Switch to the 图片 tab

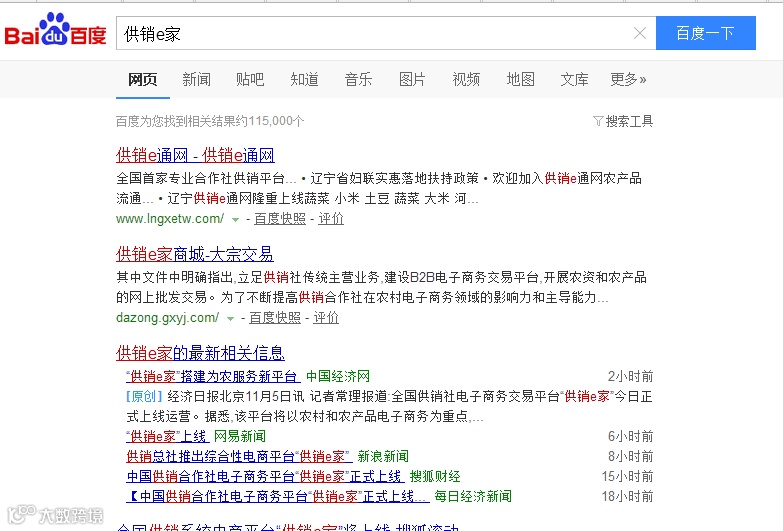[x=412, y=79]
